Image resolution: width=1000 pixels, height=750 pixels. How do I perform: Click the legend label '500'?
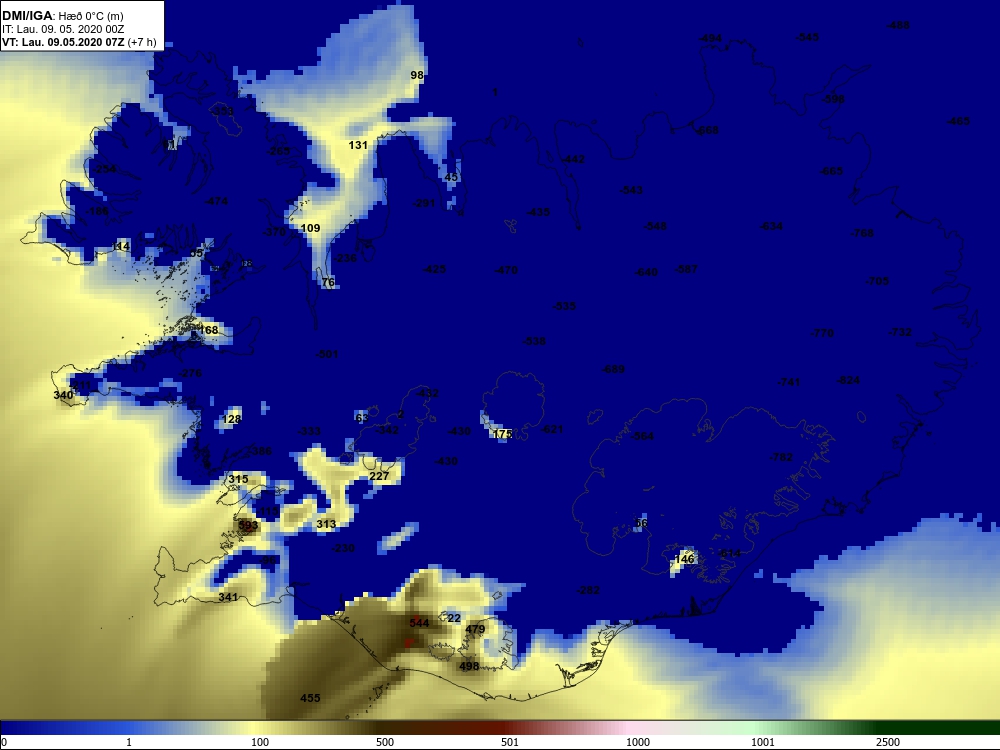pyautogui.click(x=385, y=742)
